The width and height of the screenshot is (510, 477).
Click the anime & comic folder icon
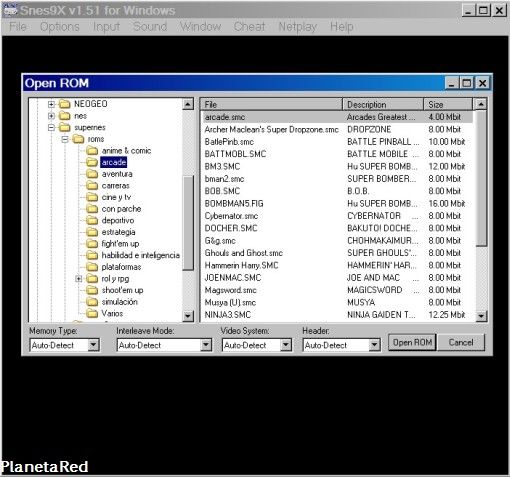92,151
